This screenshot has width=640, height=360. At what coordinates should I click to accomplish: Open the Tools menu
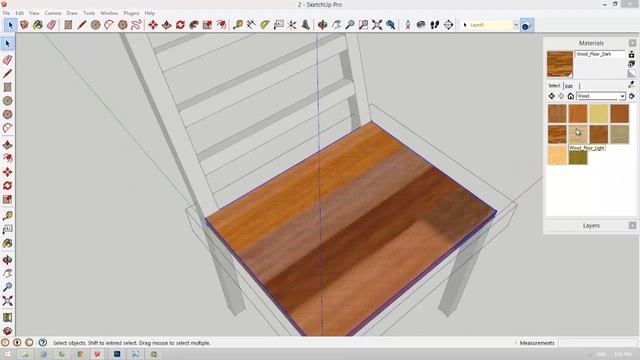click(x=89, y=13)
